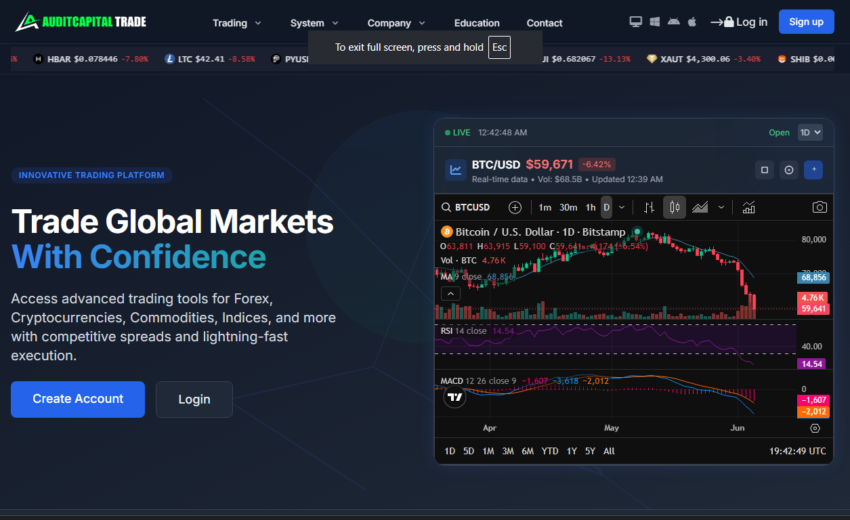Click the LTC ticker coin icon

(x=170, y=59)
